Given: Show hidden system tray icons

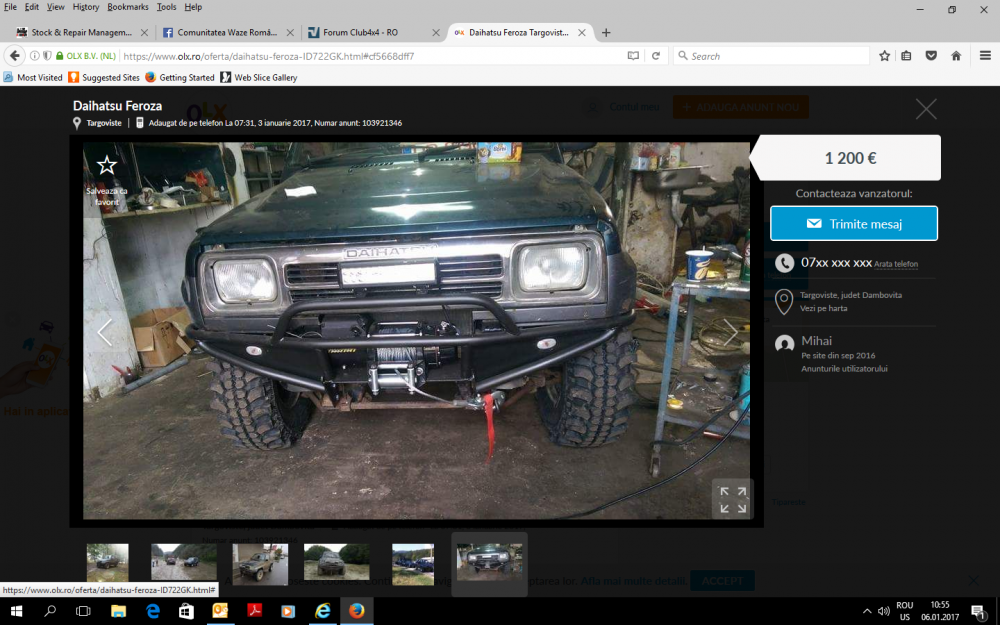Looking at the screenshot, I should pyautogui.click(x=867, y=611).
